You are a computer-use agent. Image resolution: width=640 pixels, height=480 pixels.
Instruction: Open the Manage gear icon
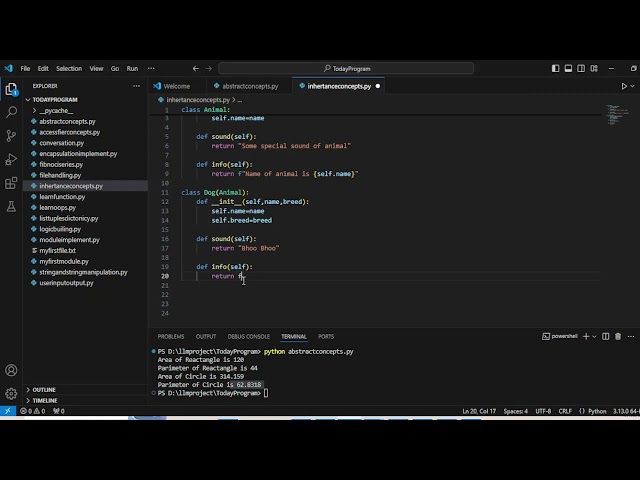11,393
